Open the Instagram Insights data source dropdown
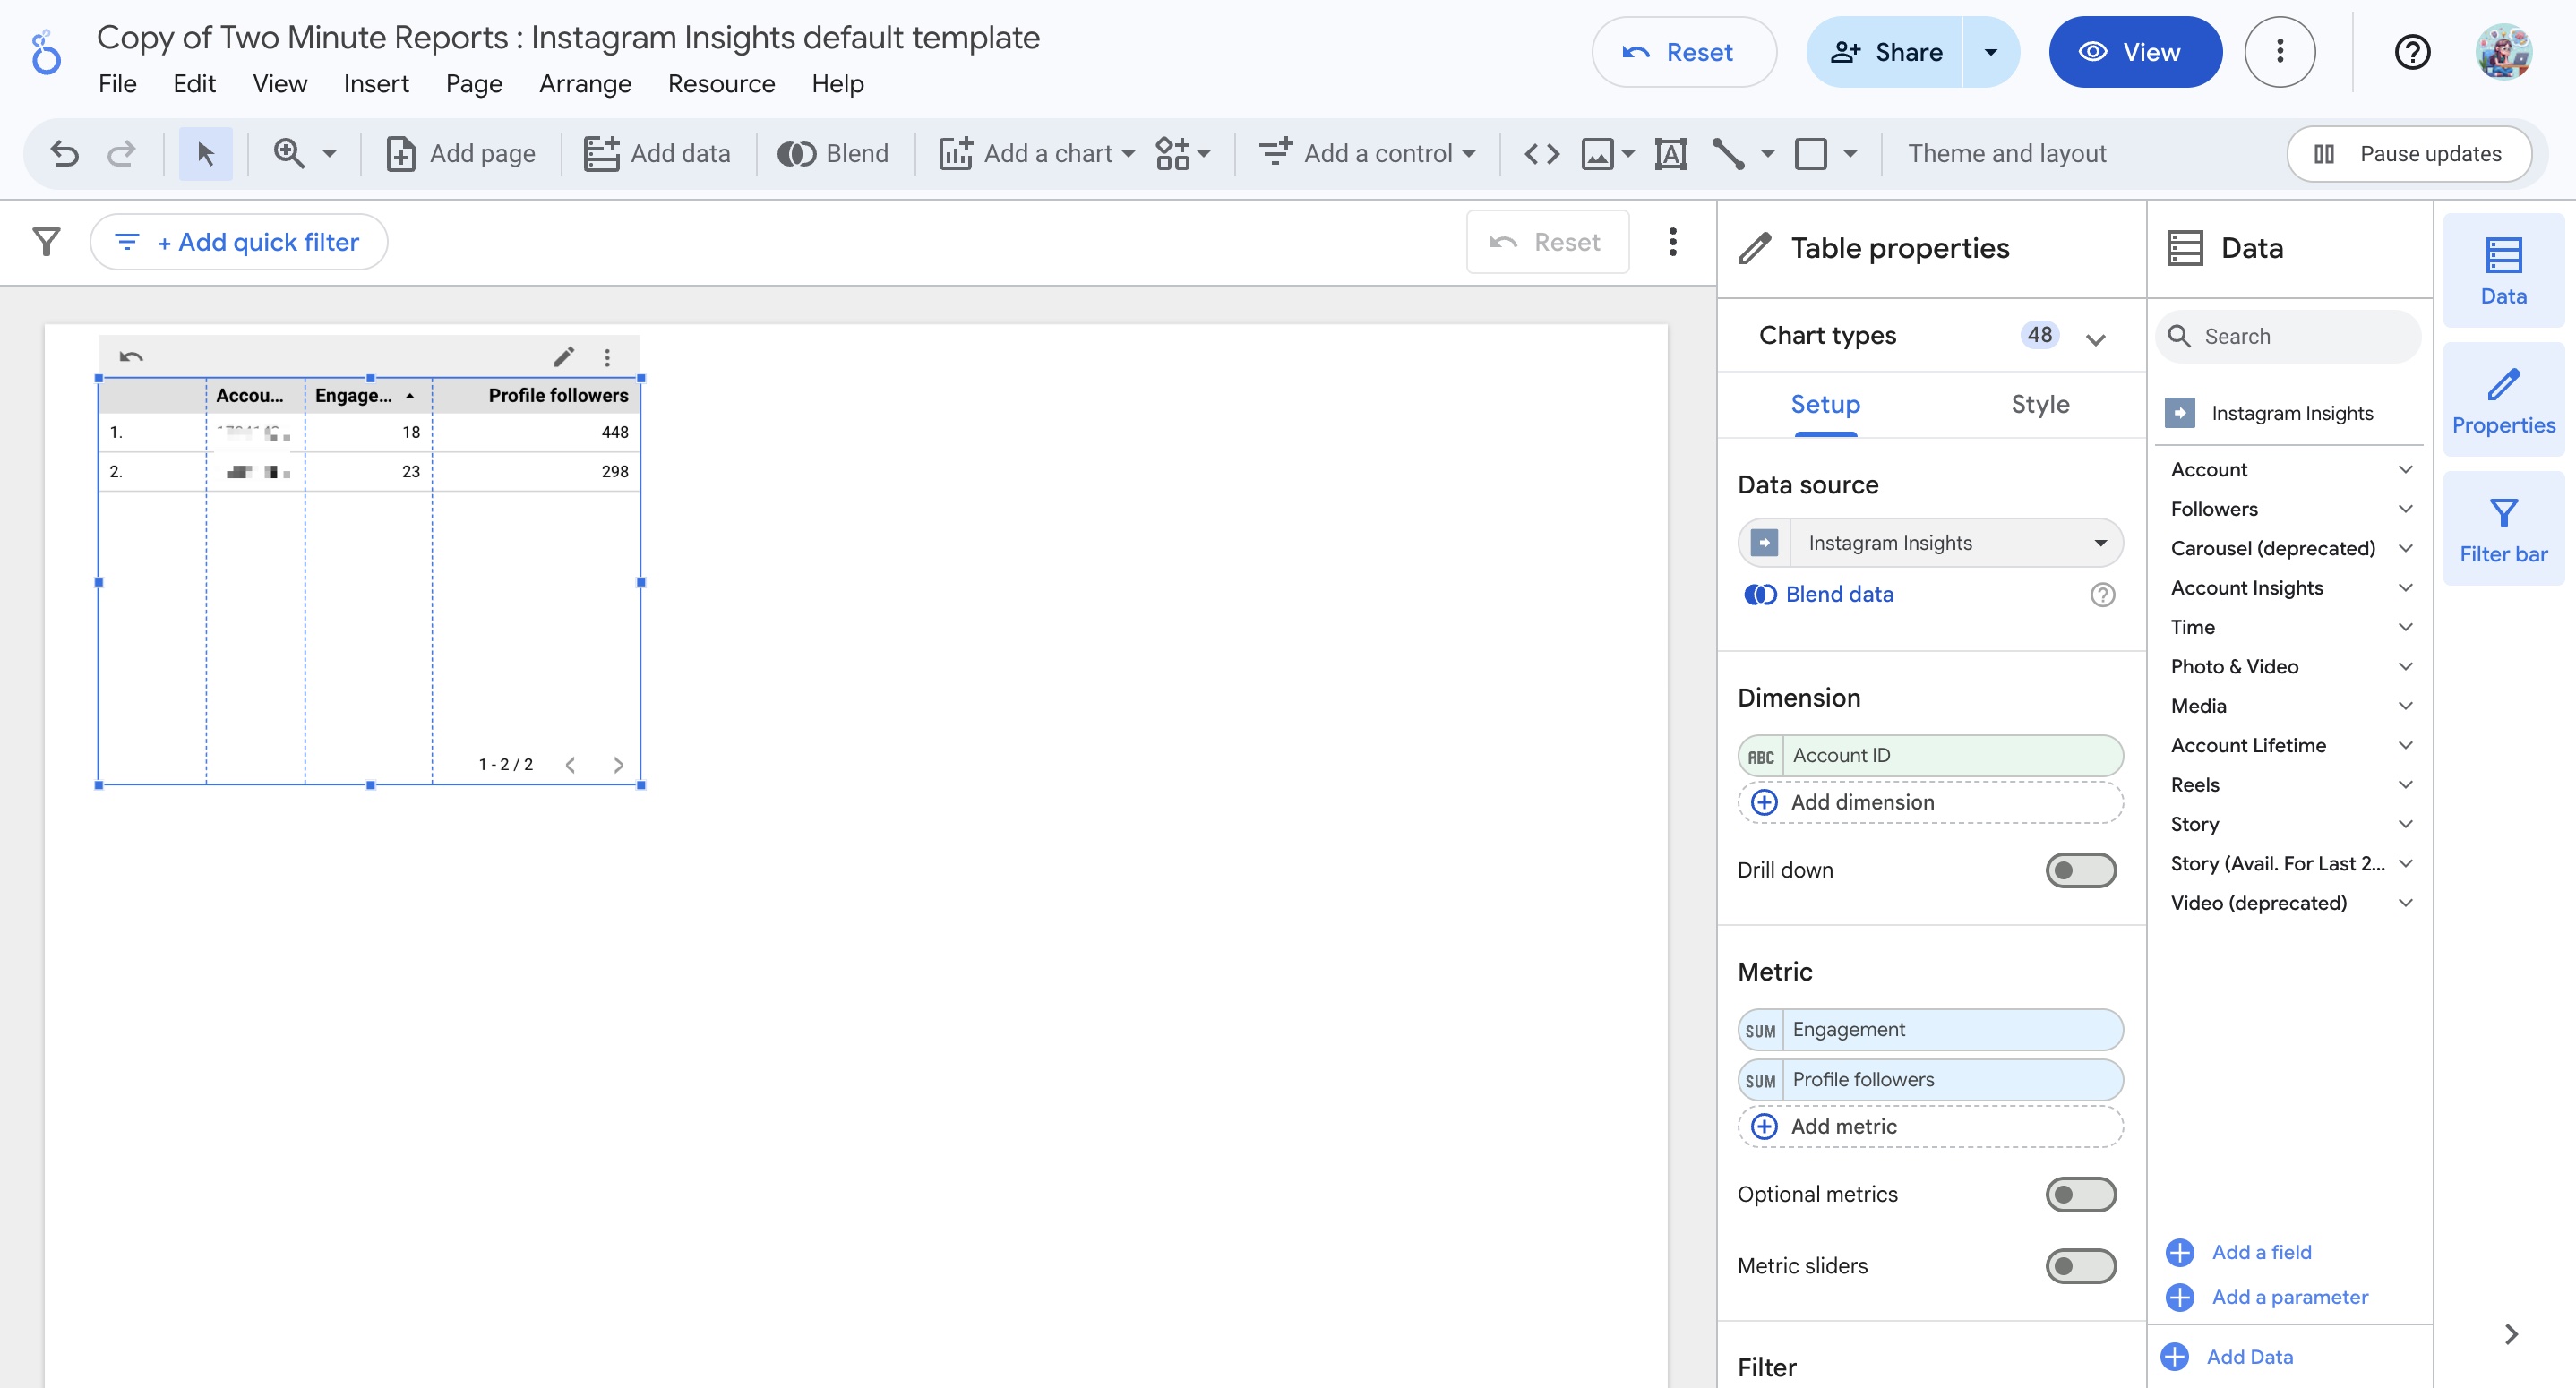The width and height of the screenshot is (2576, 1388). (1930, 542)
